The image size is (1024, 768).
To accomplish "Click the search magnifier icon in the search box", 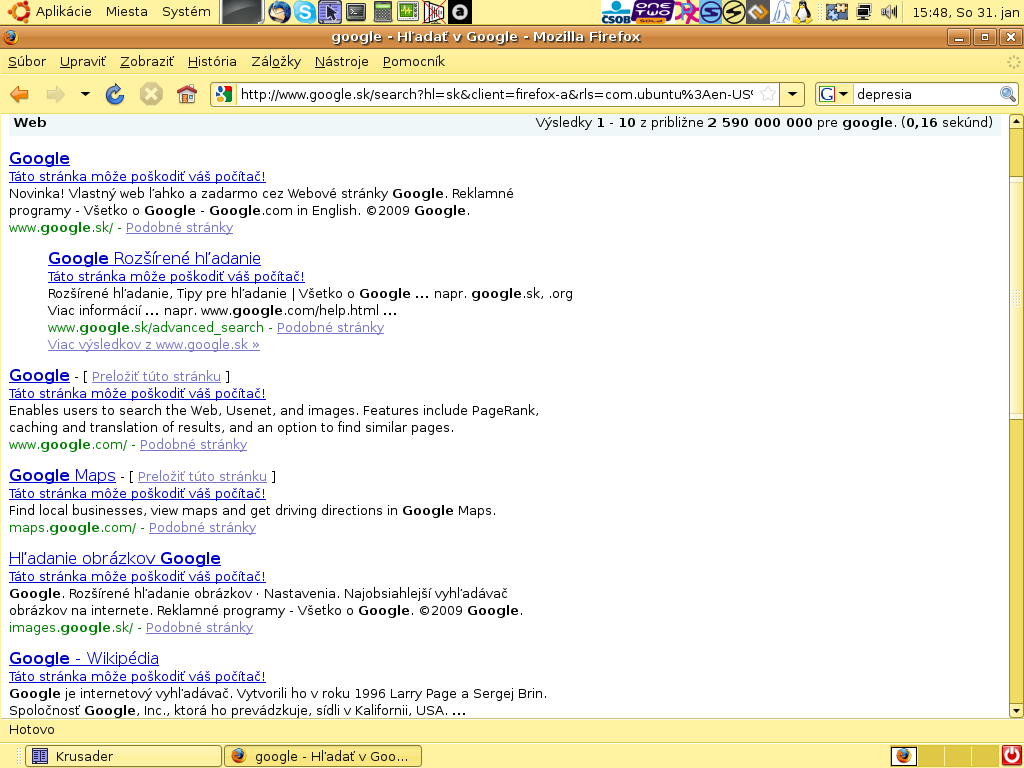I will coord(1008,94).
